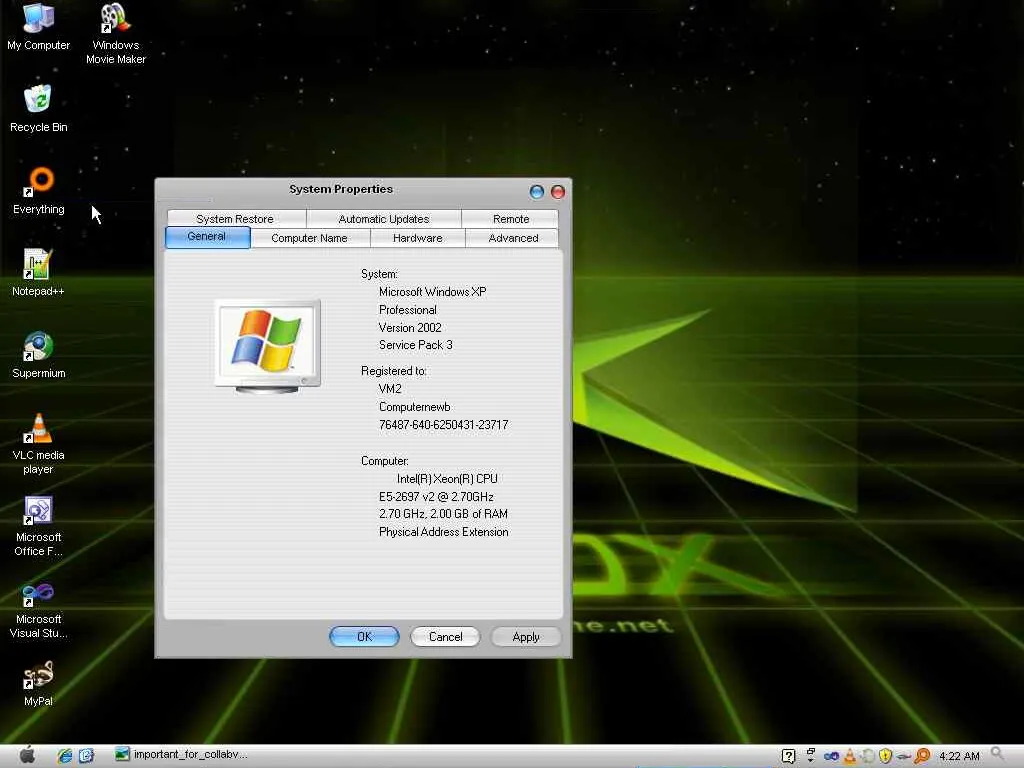The width and height of the screenshot is (1024, 768).
Task: Click 'Version 2002' text
Action: 410,328
